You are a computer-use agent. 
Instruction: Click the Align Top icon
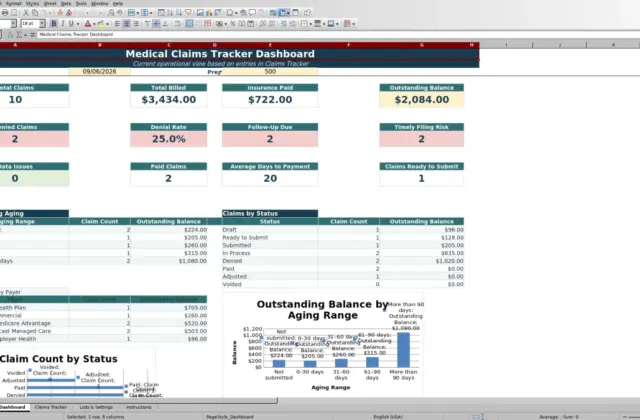coord(147,24)
